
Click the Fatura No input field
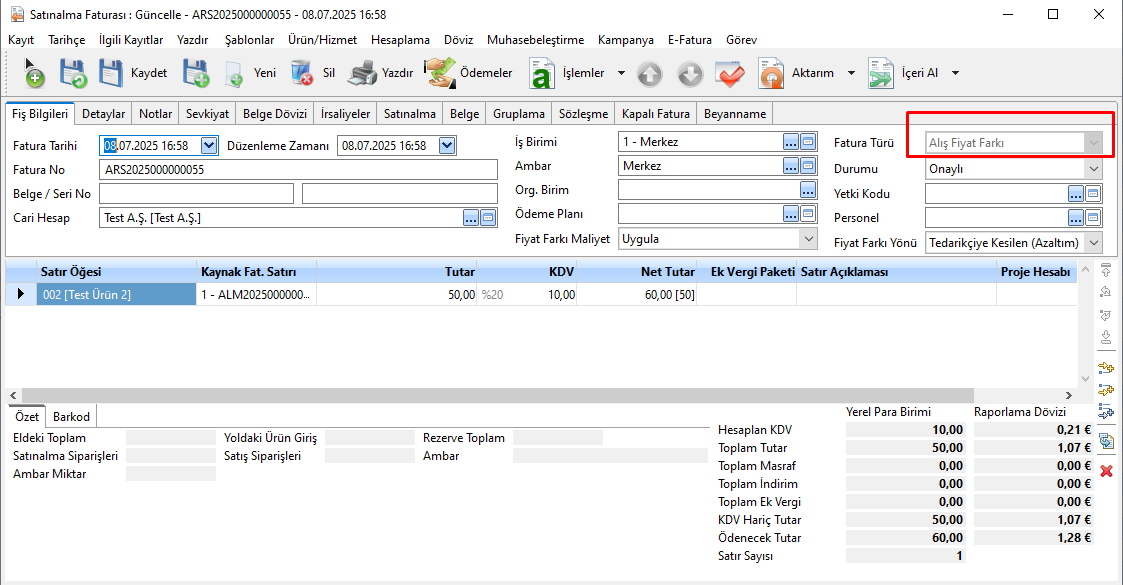tap(298, 170)
